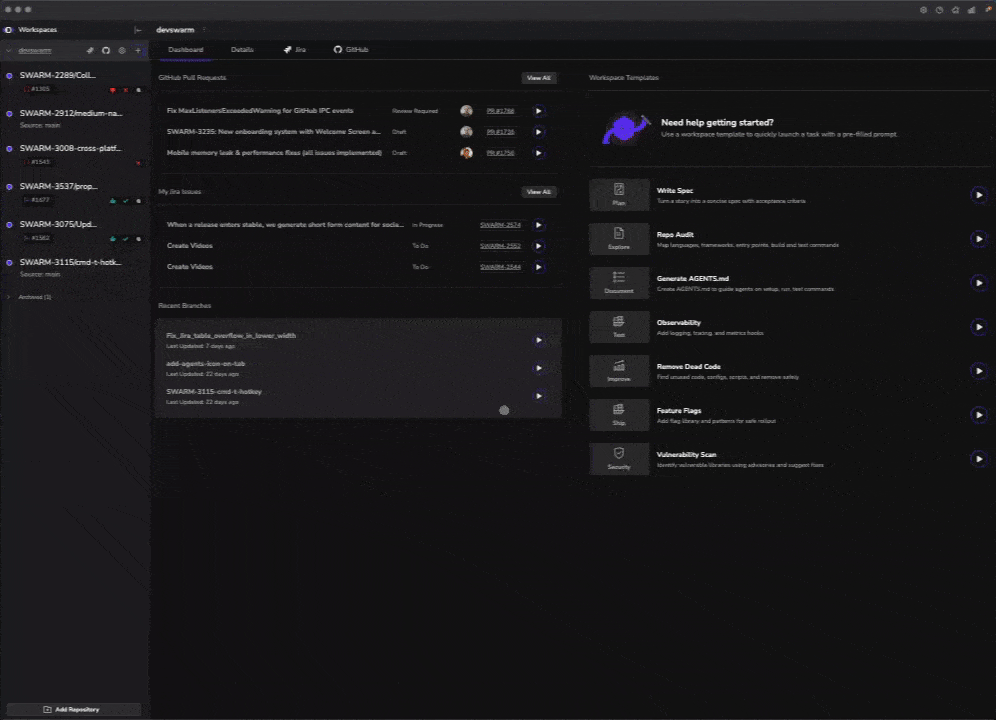996x720 pixels.
Task: Open PR #1756 link
Action: pos(501,153)
